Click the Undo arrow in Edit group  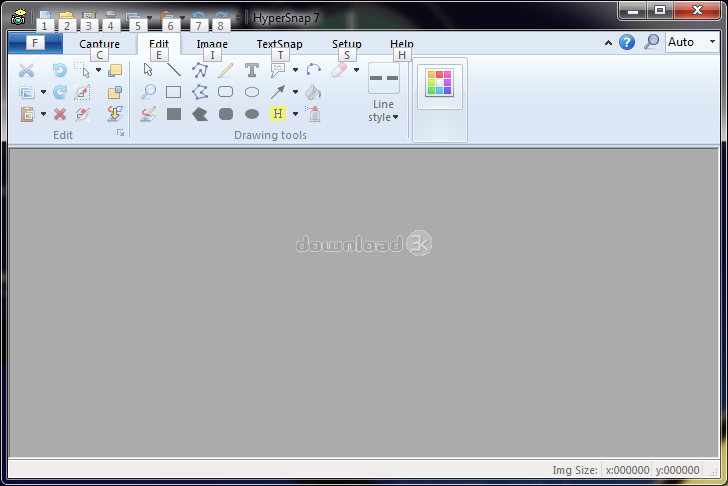[59, 70]
